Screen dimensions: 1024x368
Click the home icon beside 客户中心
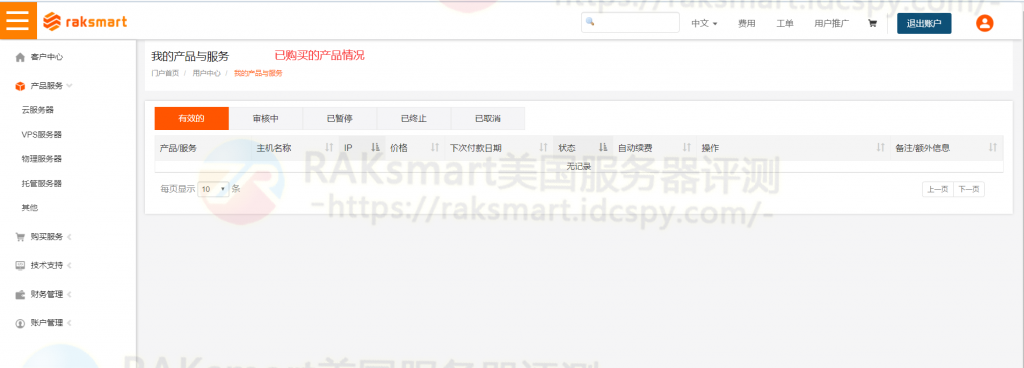(x=20, y=57)
